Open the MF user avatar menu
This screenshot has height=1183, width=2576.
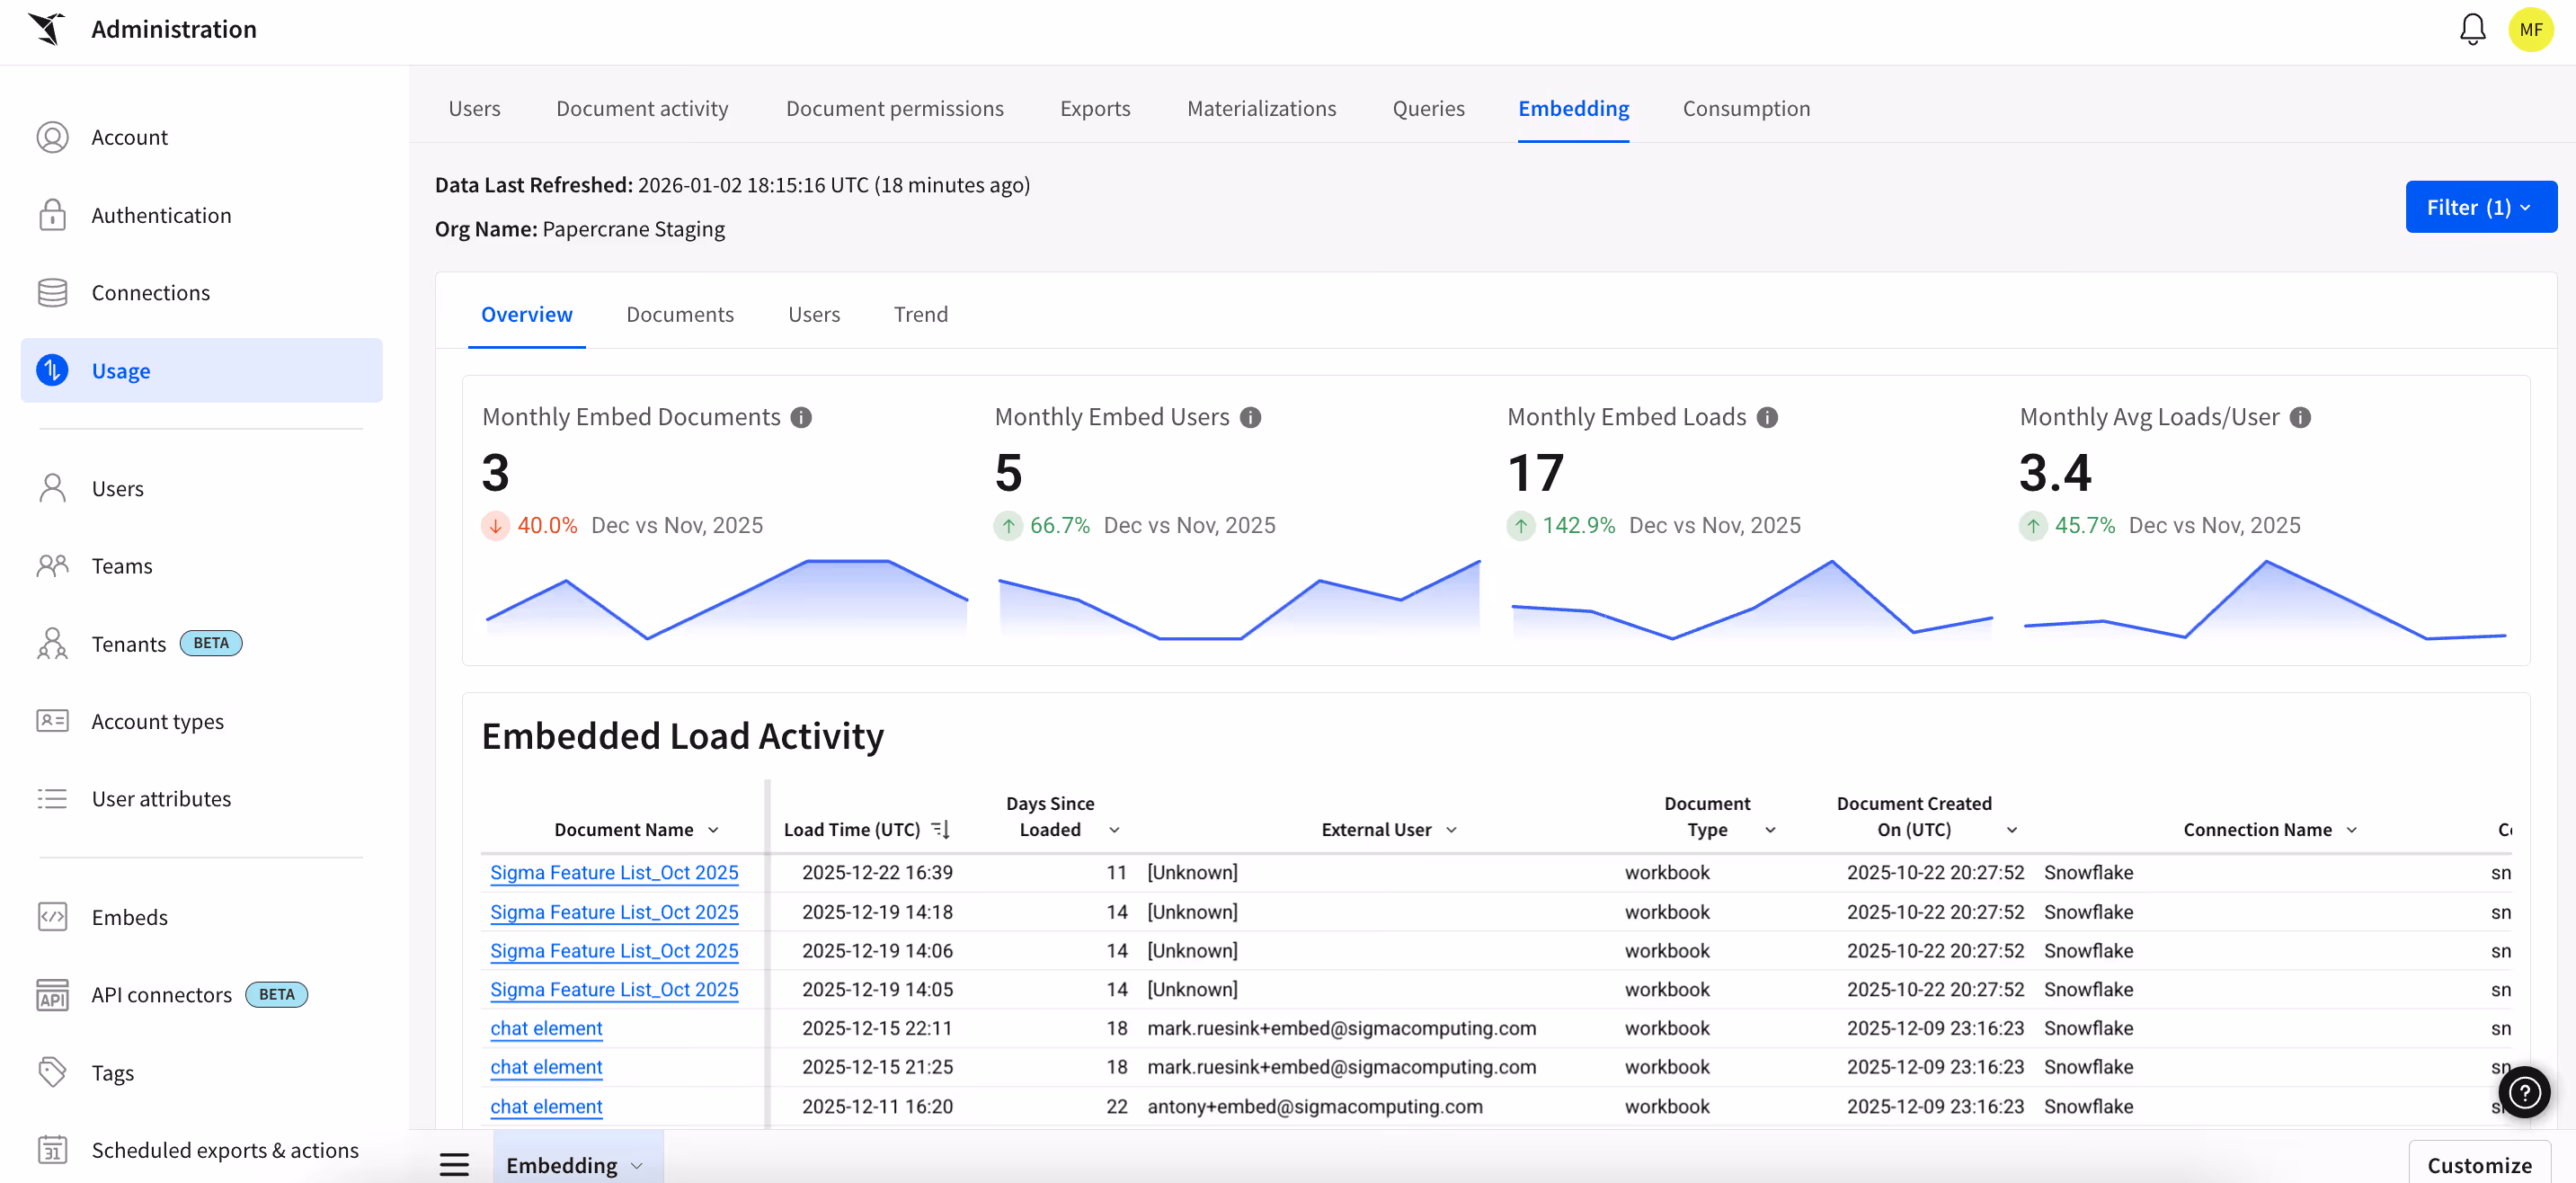tap(2530, 29)
